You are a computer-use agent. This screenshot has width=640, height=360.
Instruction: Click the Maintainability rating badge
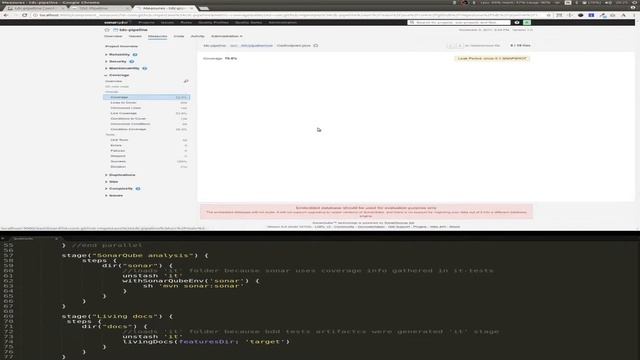click(145, 68)
